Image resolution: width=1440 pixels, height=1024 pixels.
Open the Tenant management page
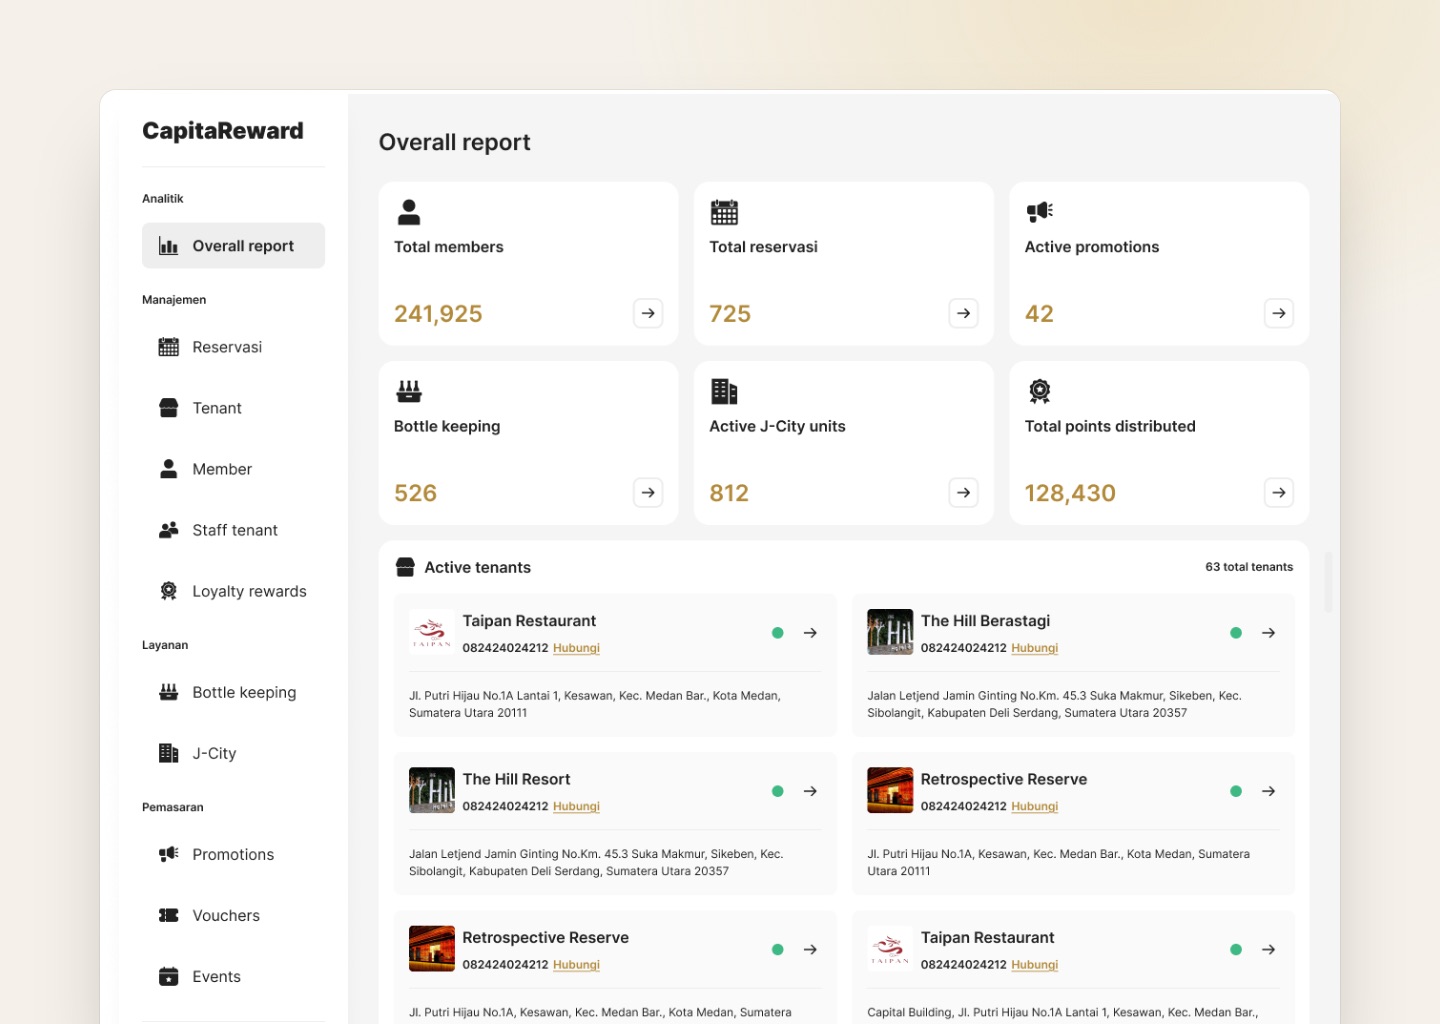(233, 408)
